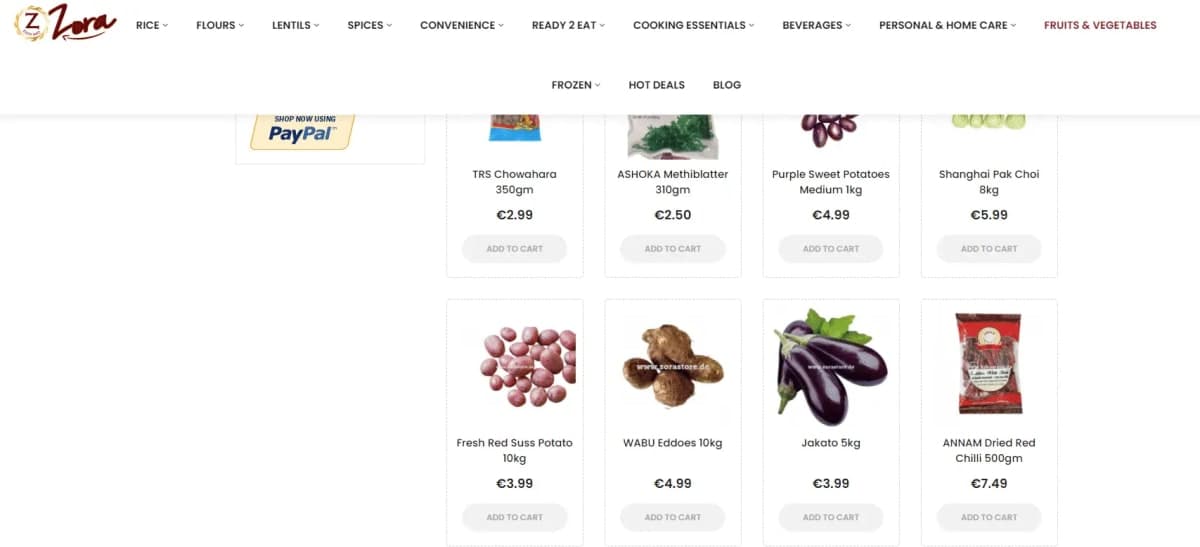Open the ANNAM Dried Red Chilli image
Screen dimensions: 1200x547
[989, 364]
